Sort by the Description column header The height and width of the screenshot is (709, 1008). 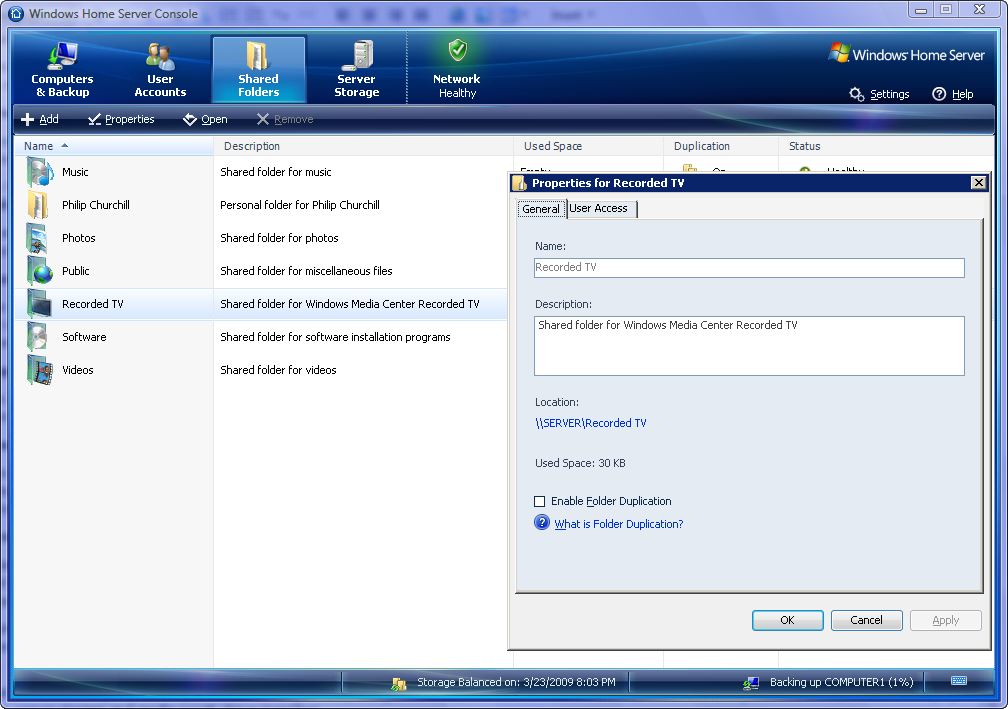tap(363, 146)
